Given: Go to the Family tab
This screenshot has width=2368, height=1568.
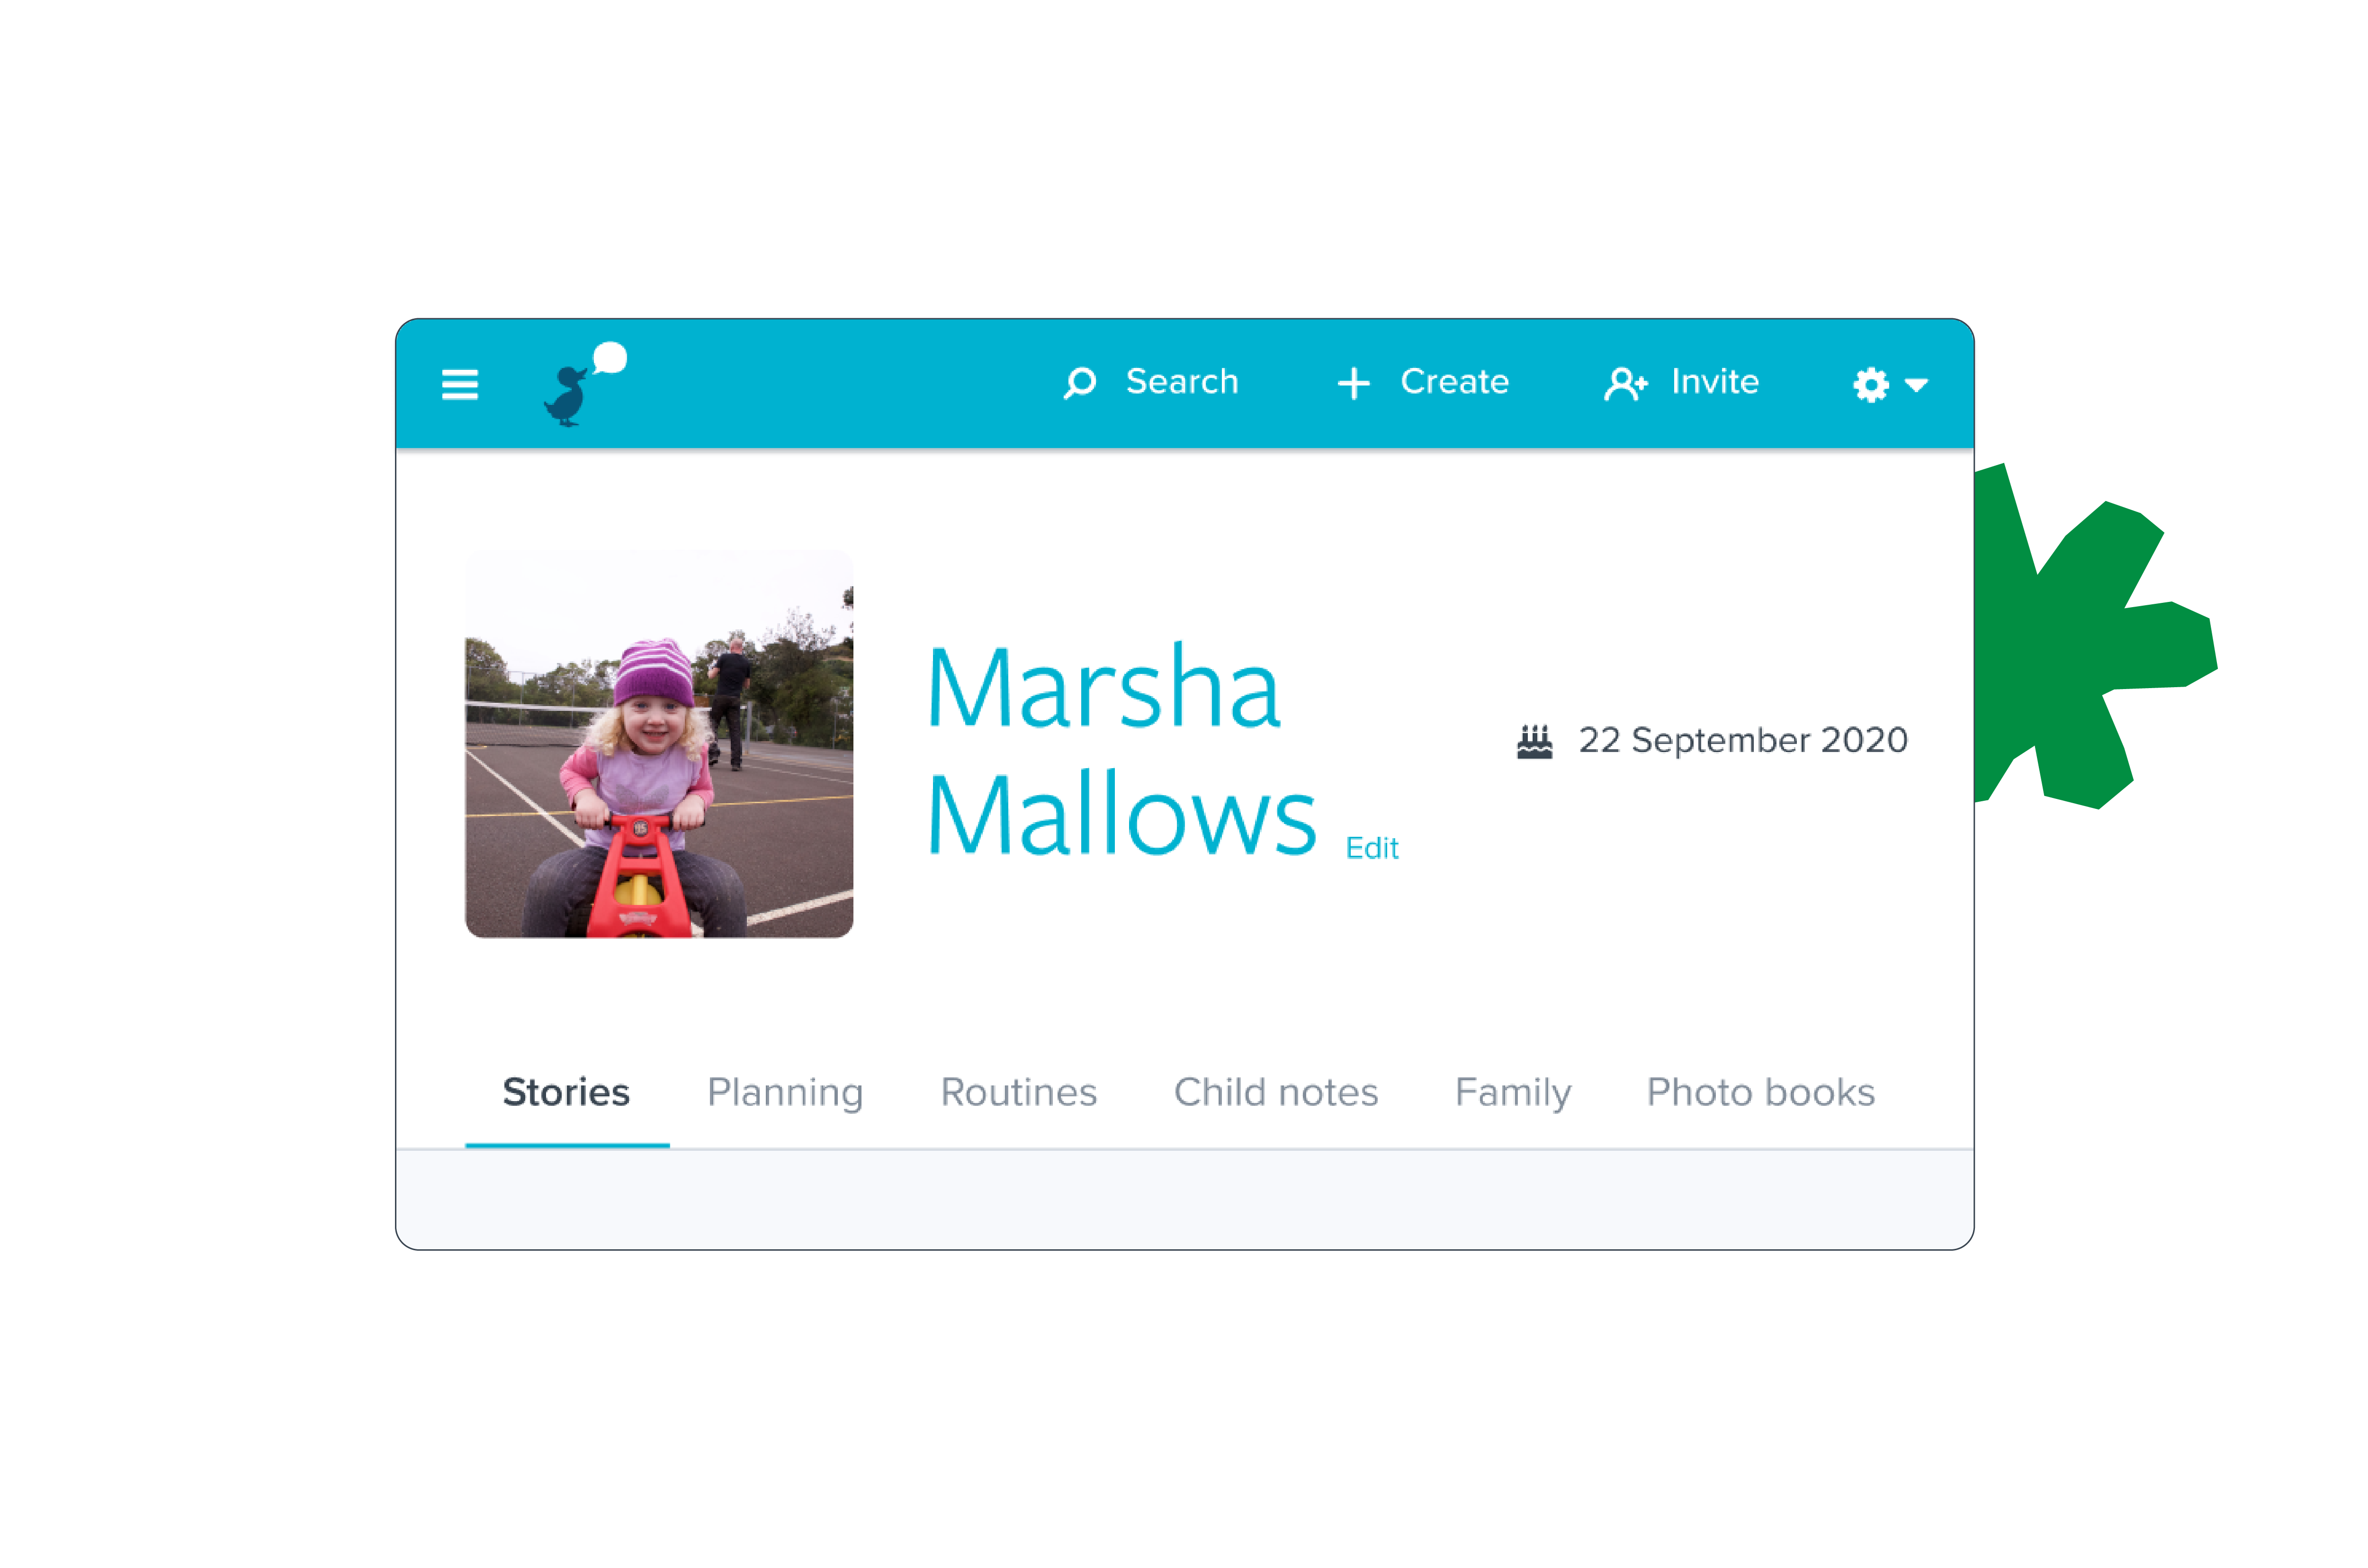Looking at the screenshot, I should 1513,1093.
